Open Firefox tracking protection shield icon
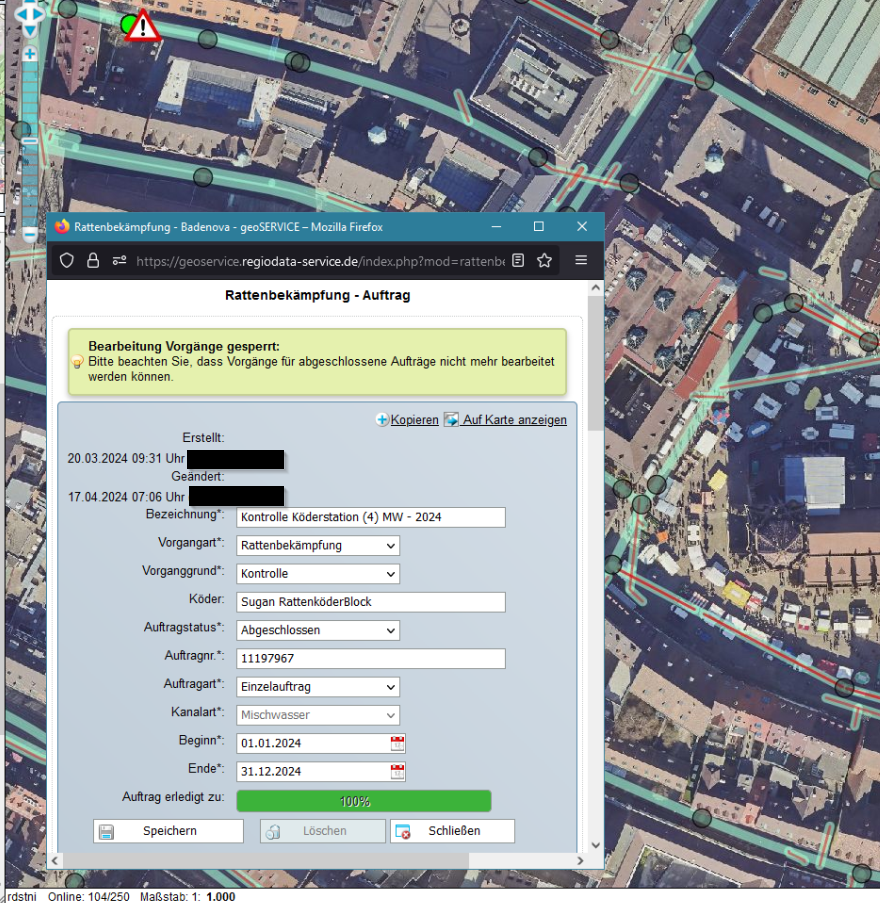Screen dimensions: 880x903 point(67,261)
